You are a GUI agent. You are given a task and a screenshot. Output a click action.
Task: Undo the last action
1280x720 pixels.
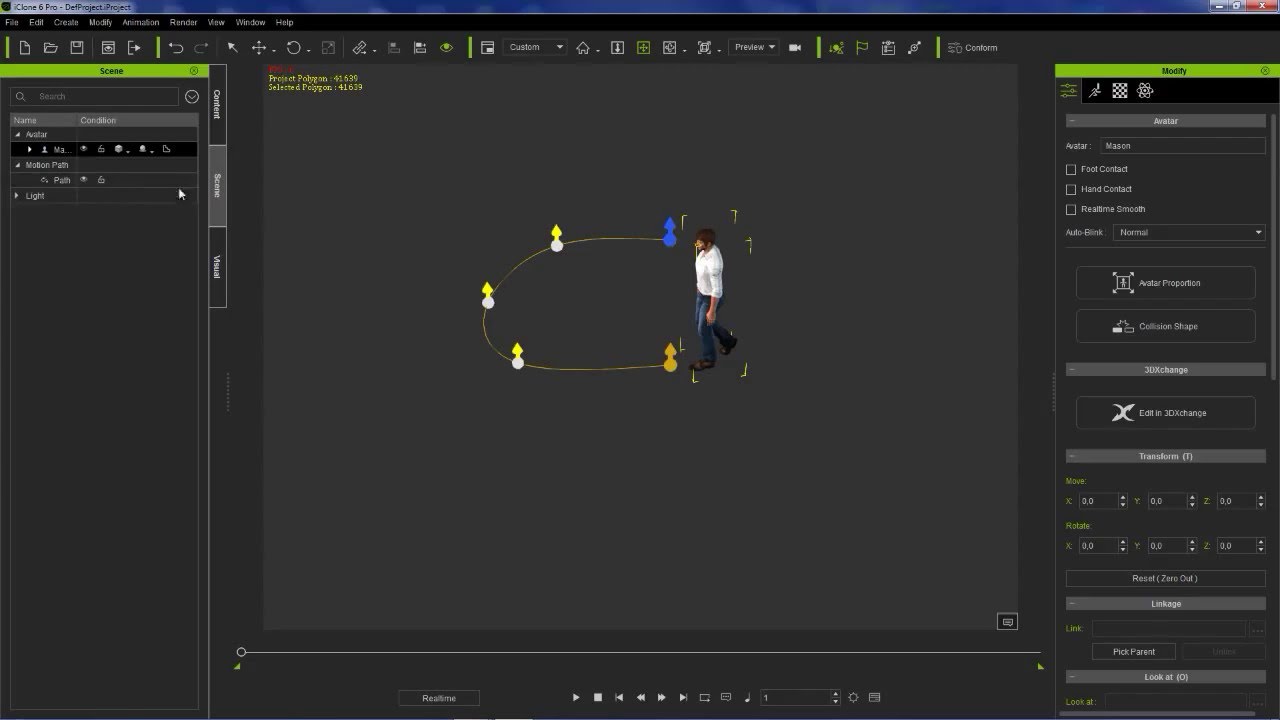tap(176, 47)
